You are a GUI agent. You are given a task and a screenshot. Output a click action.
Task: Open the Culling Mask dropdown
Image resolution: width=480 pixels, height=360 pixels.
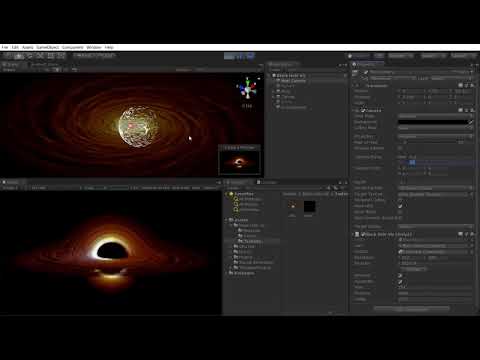click(x=435, y=128)
